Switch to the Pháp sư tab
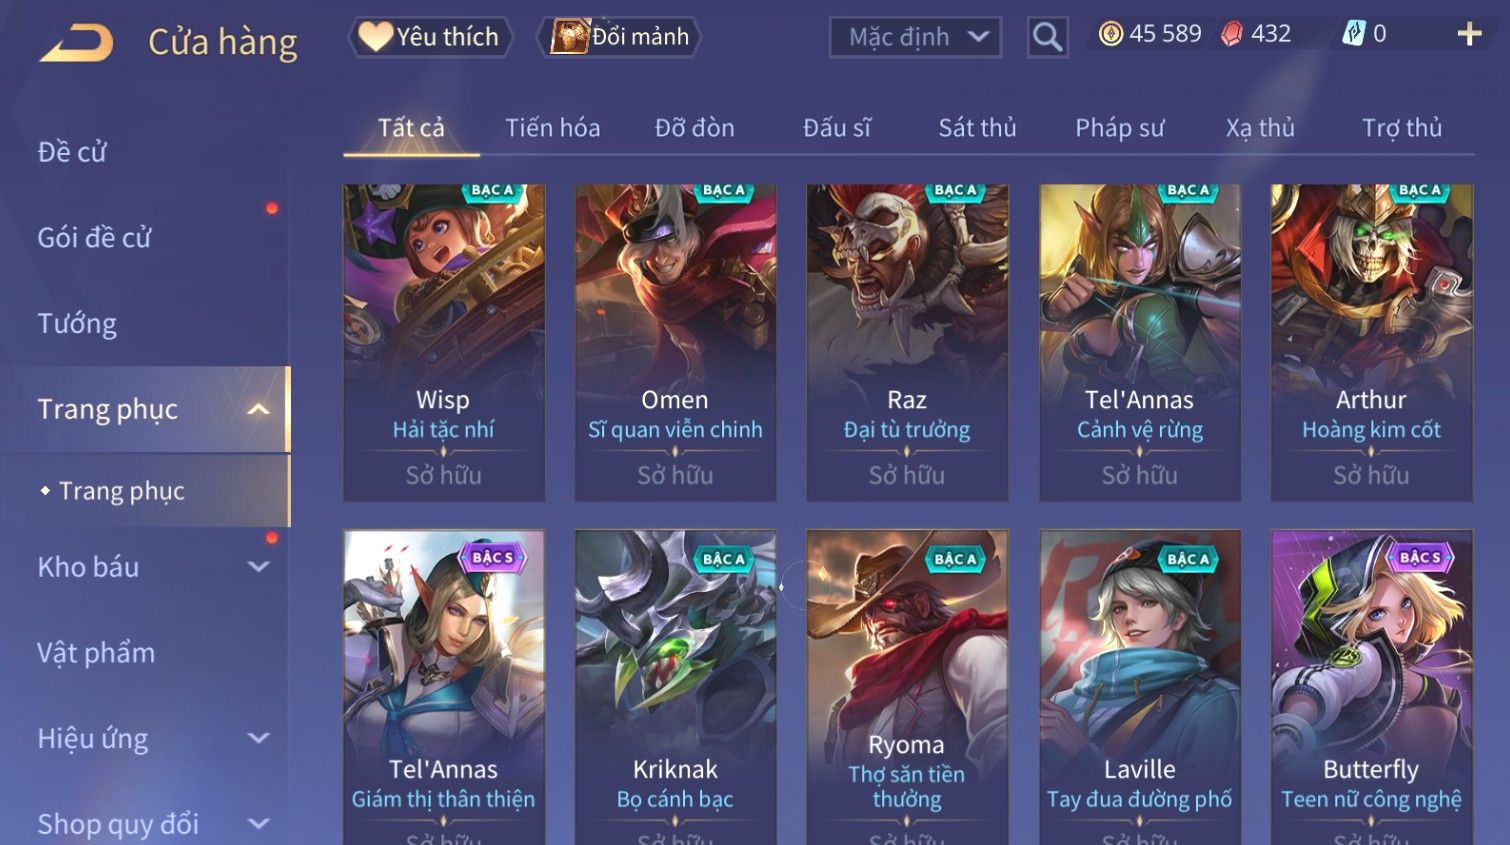 point(1120,128)
